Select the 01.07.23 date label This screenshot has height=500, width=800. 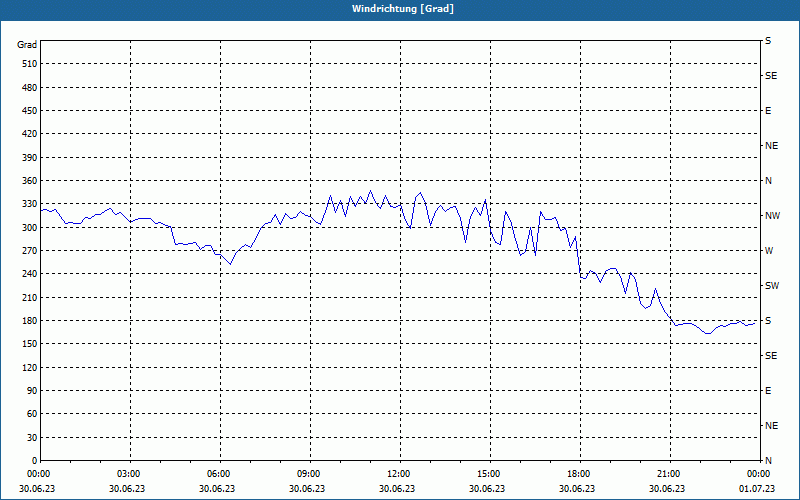coord(757,489)
